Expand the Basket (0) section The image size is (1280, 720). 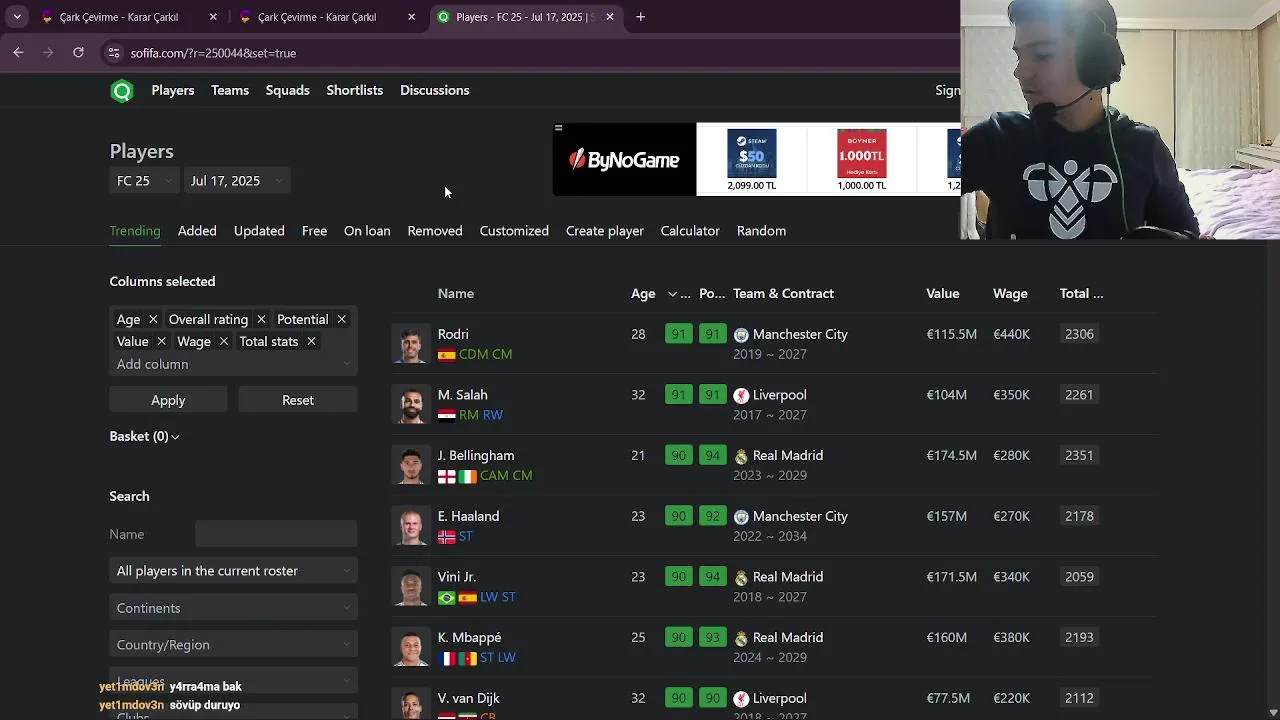pos(144,436)
